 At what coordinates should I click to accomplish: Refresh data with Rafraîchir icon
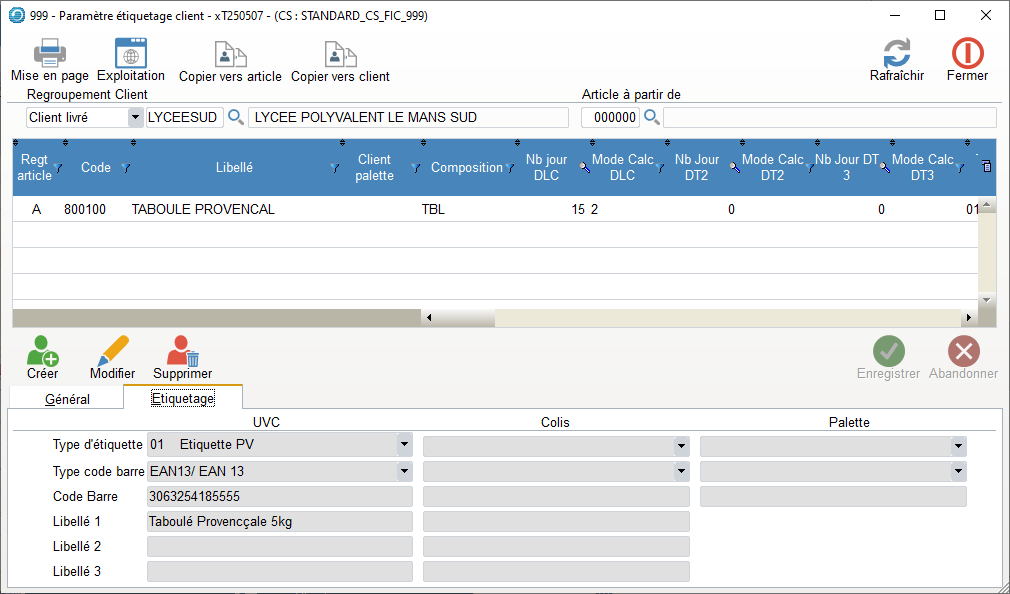pos(896,53)
